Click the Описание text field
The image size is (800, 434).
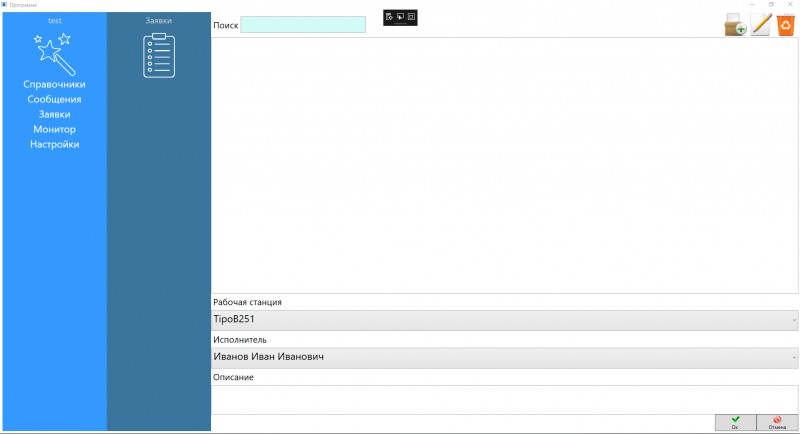tap(505, 400)
